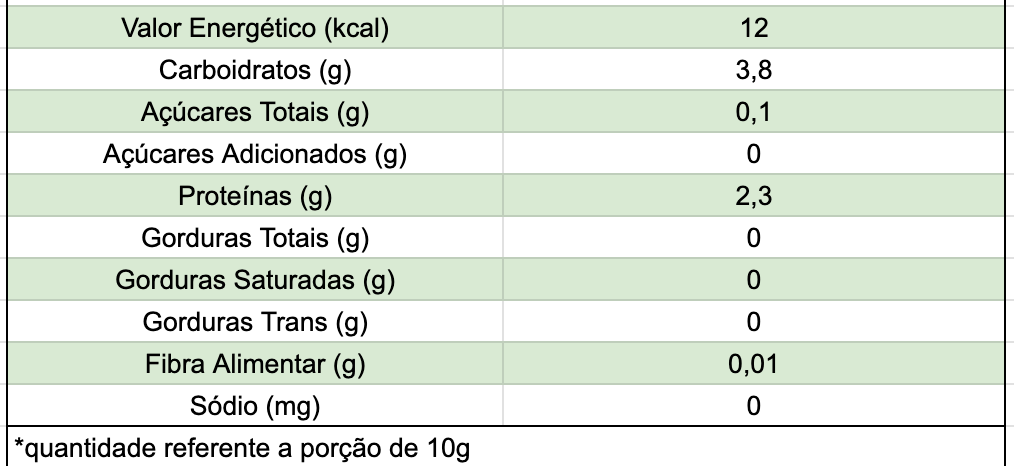The height and width of the screenshot is (466, 1014).
Task: Click the protein value 2,3
Action: pyautogui.click(x=754, y=197)
